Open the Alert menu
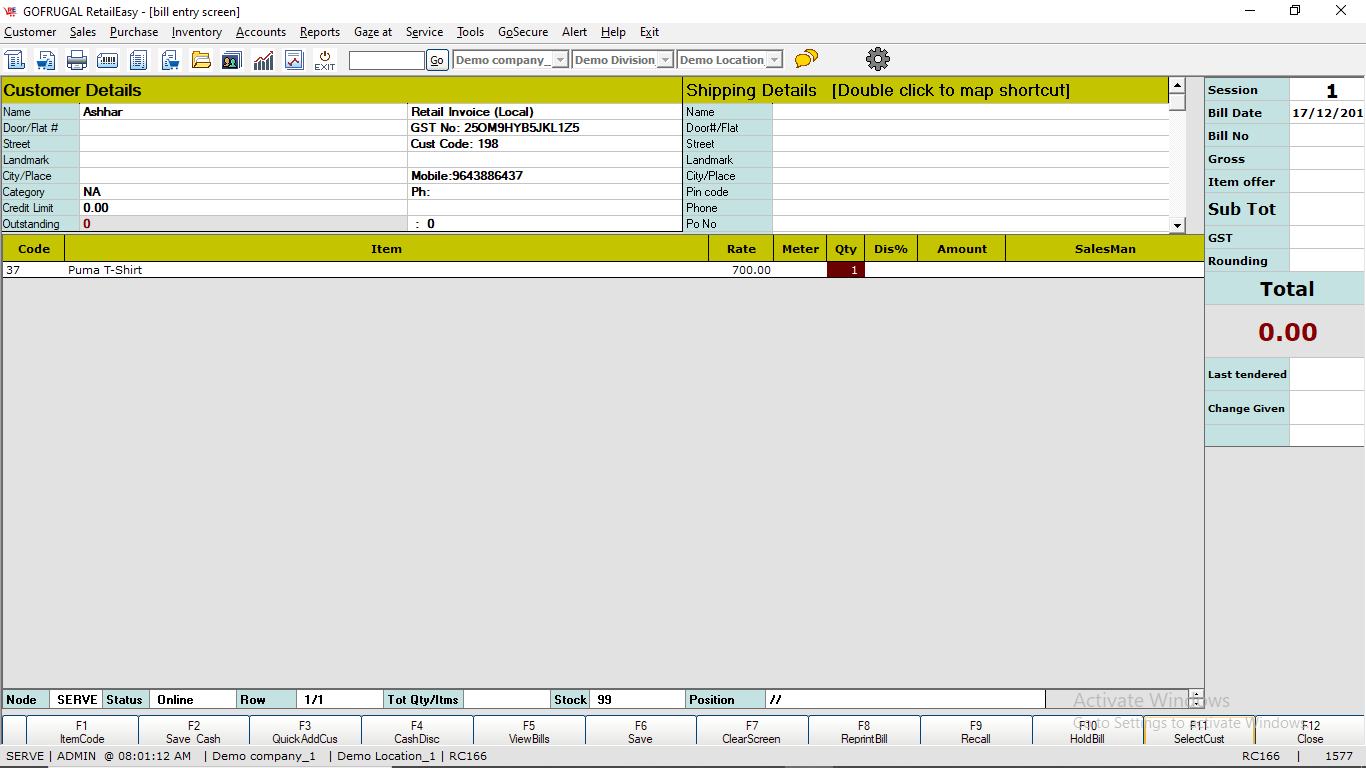 click(x=574, y=32)
